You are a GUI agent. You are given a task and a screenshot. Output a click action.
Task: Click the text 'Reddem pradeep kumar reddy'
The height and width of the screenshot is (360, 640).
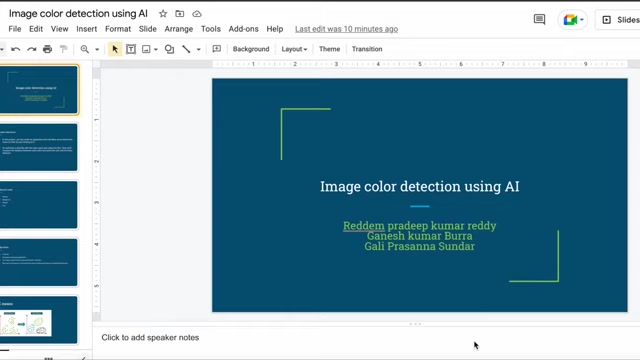pos(420,226)
